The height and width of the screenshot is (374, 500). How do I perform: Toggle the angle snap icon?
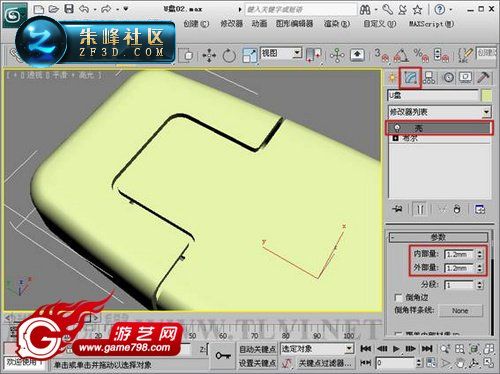click(402, 55)
